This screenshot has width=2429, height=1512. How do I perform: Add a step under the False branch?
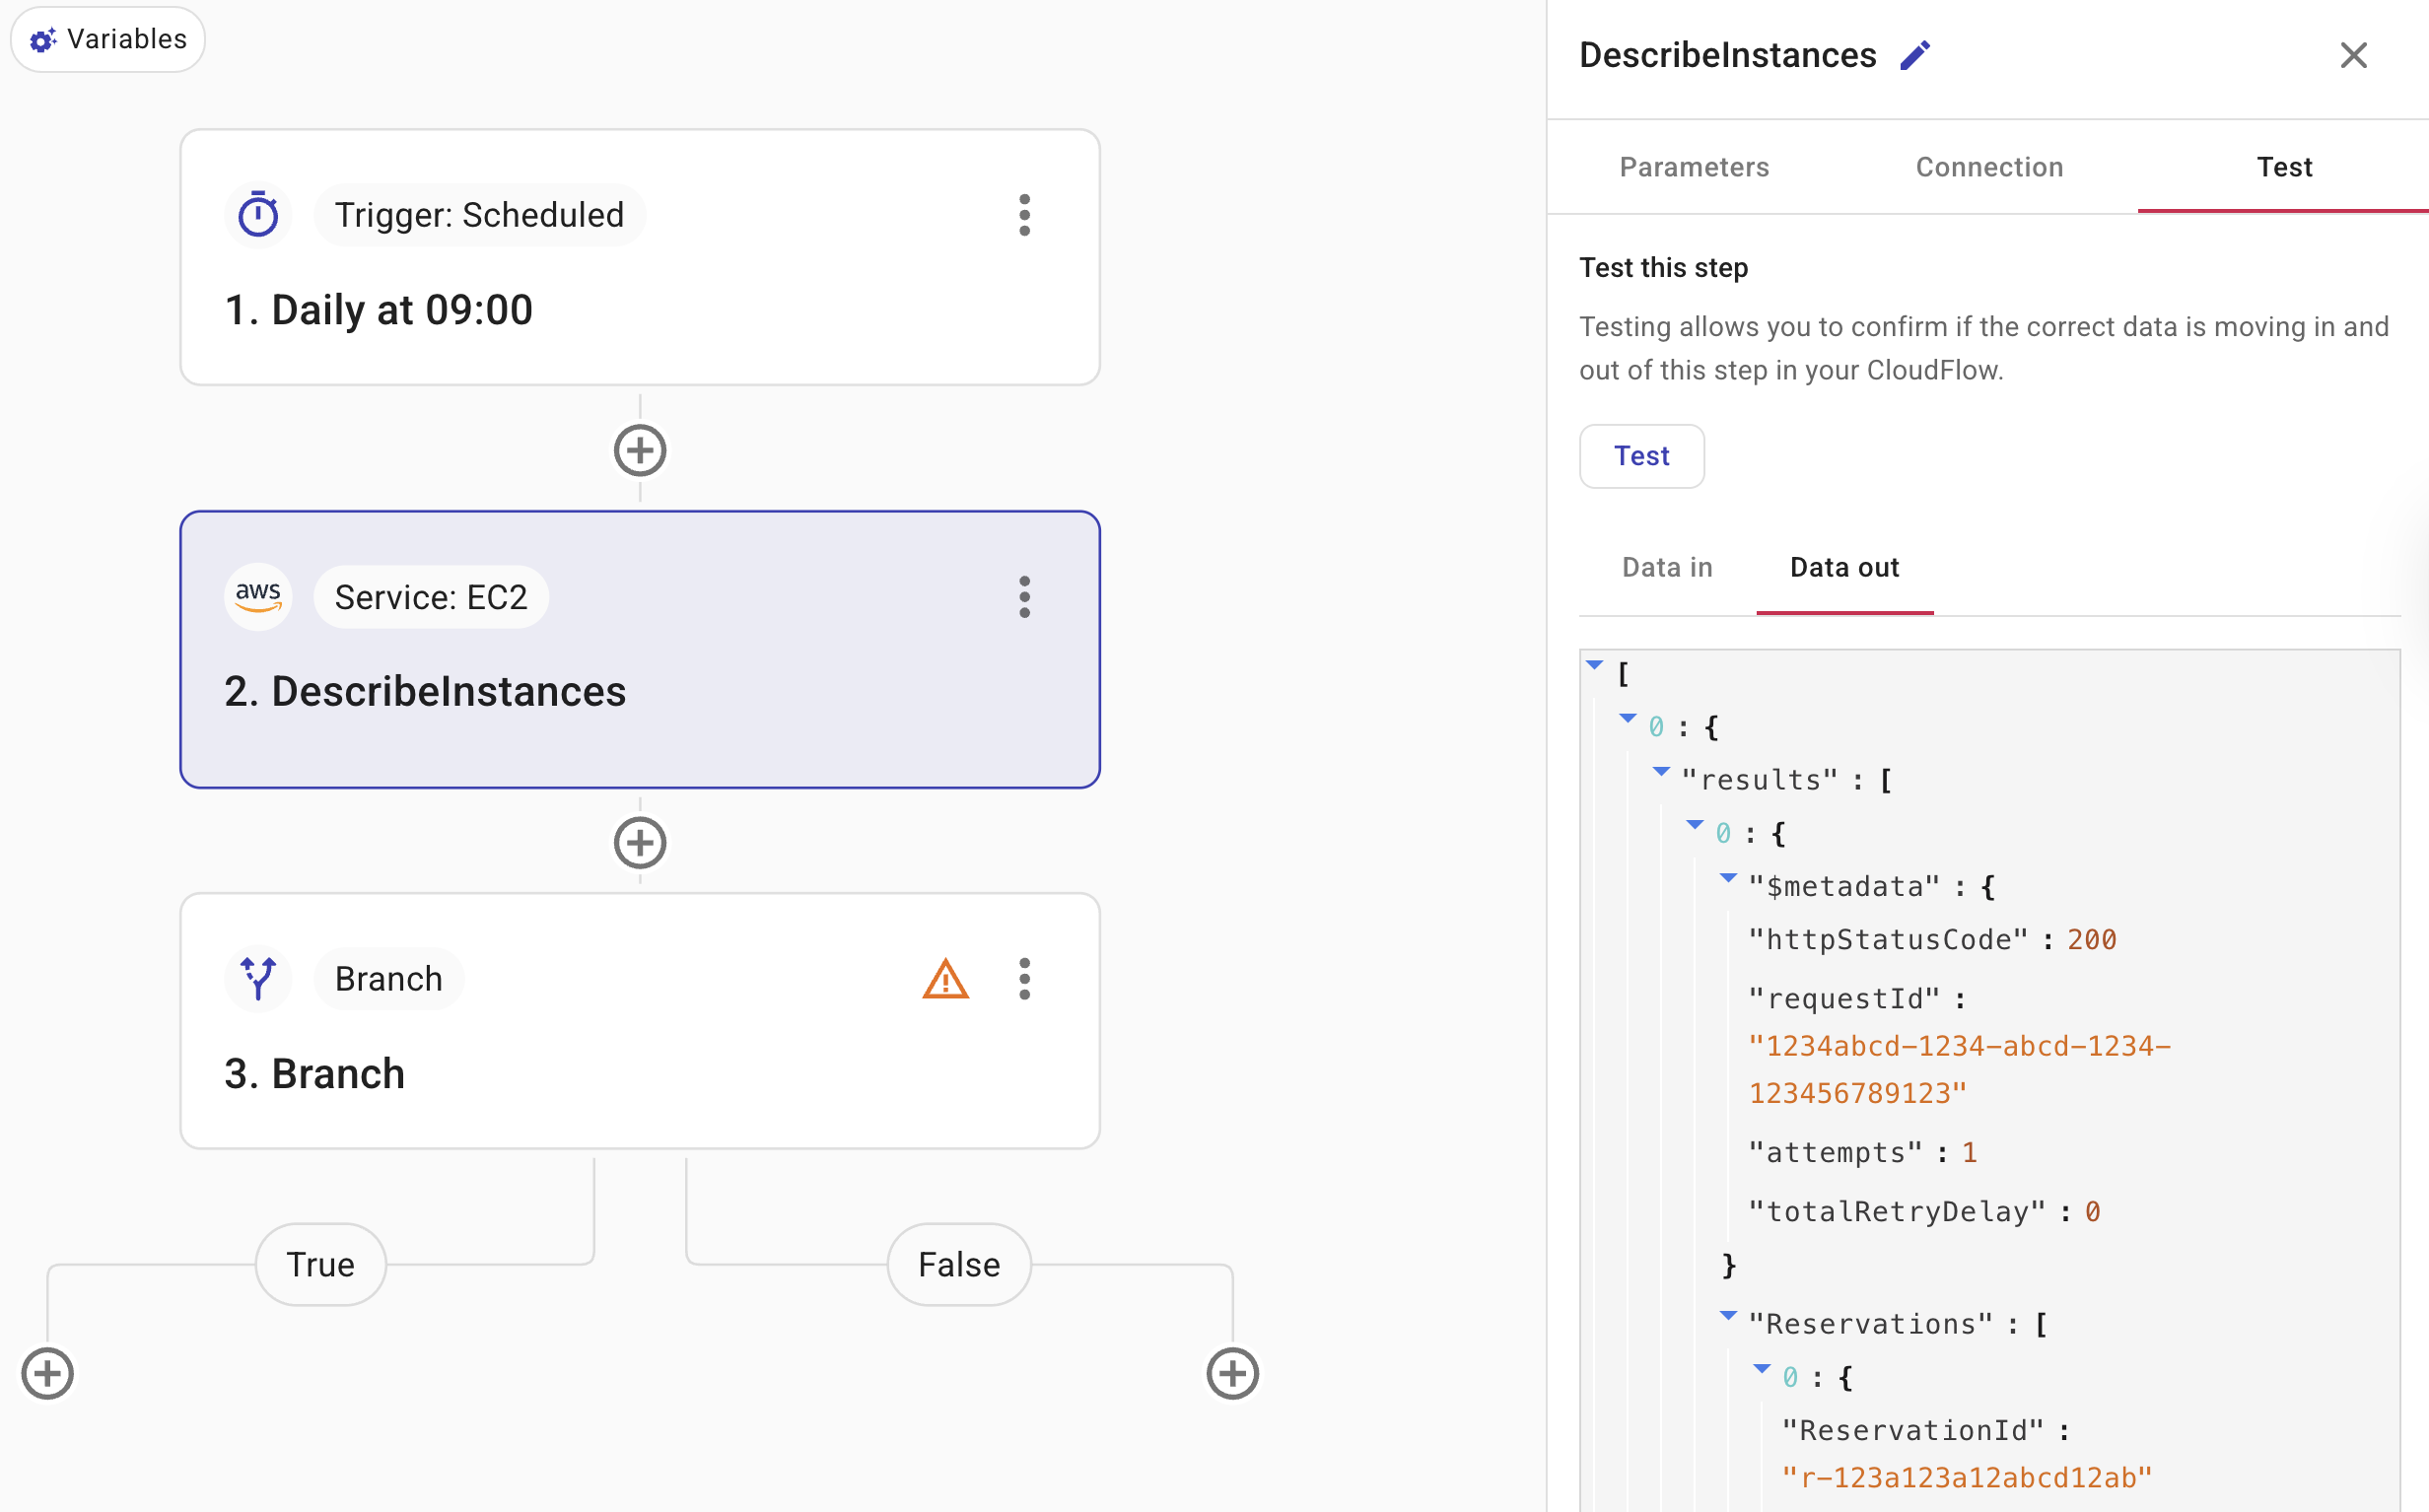(x=1232, y=1373)
